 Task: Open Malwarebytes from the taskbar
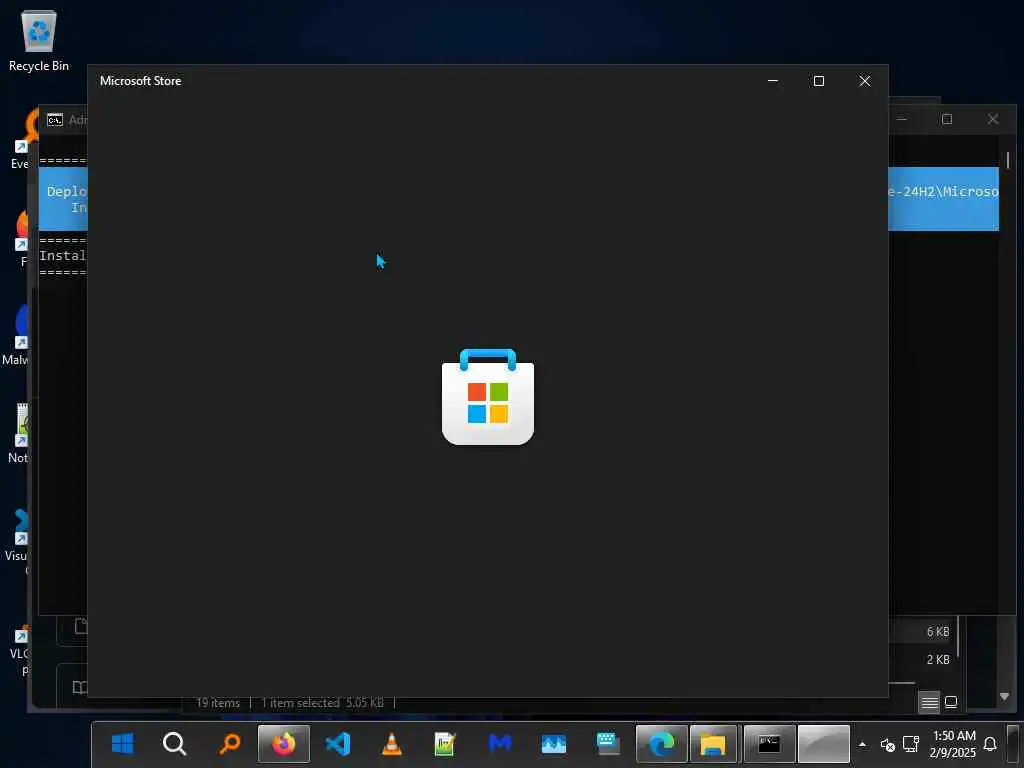coord(500,743)
